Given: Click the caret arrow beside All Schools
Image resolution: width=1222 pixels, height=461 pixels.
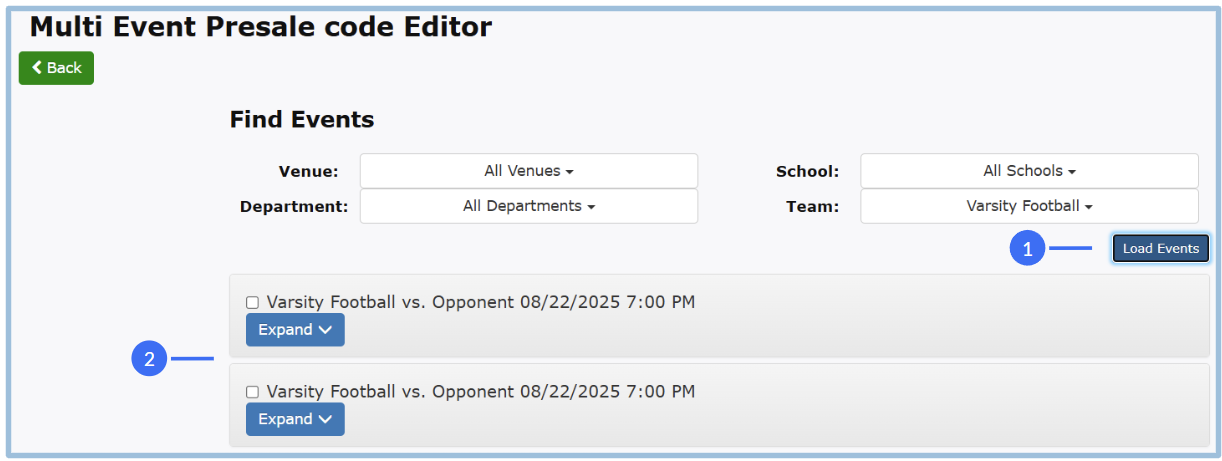Looking at the screenshot, I should (1072, 172).
